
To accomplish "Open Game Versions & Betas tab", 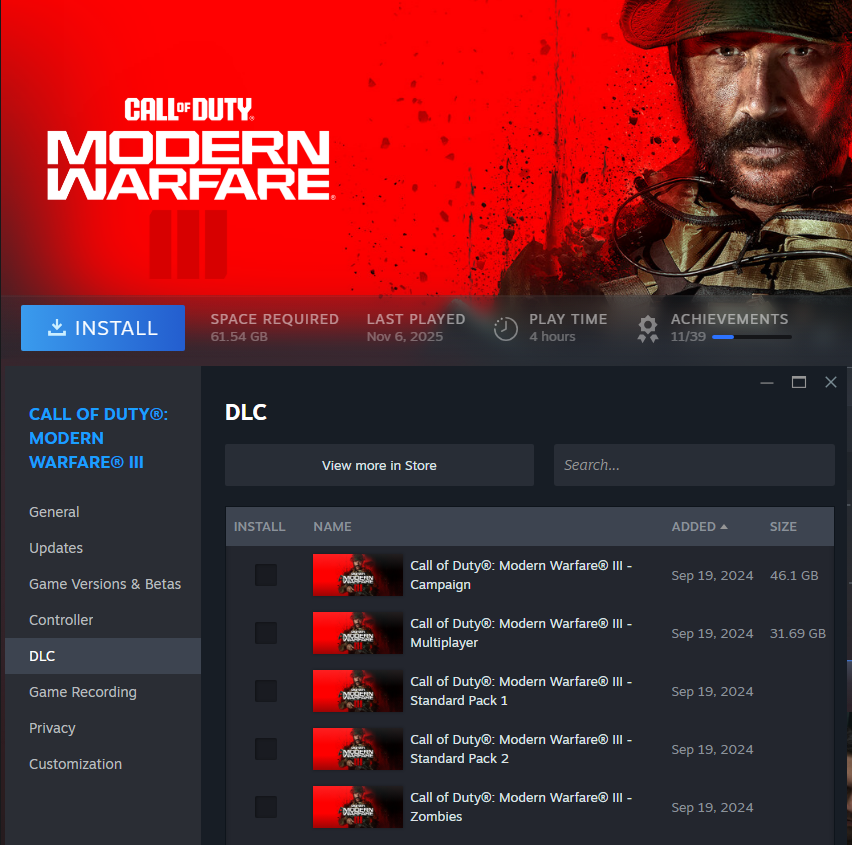I will click(105, 584).
